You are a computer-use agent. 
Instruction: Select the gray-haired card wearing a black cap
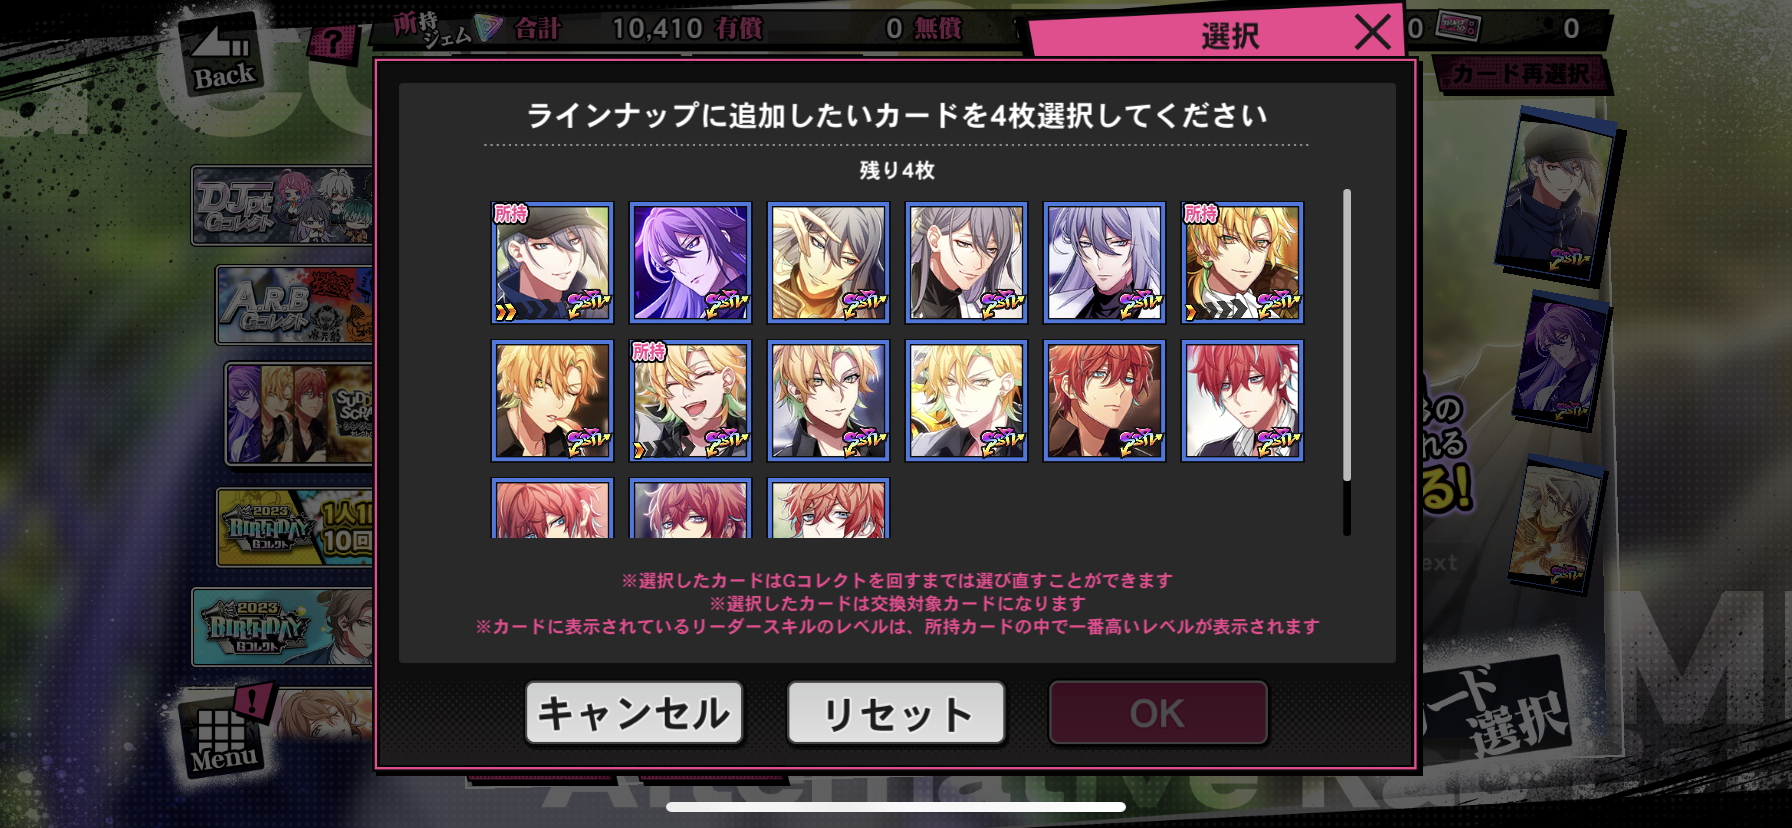(552, 263)
